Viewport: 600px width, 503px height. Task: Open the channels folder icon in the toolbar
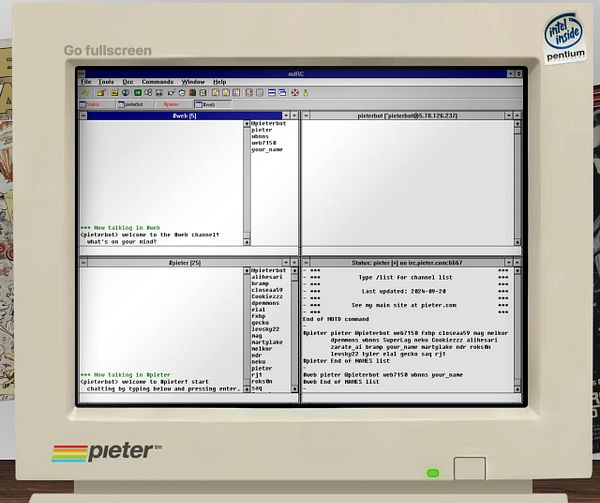114,93
